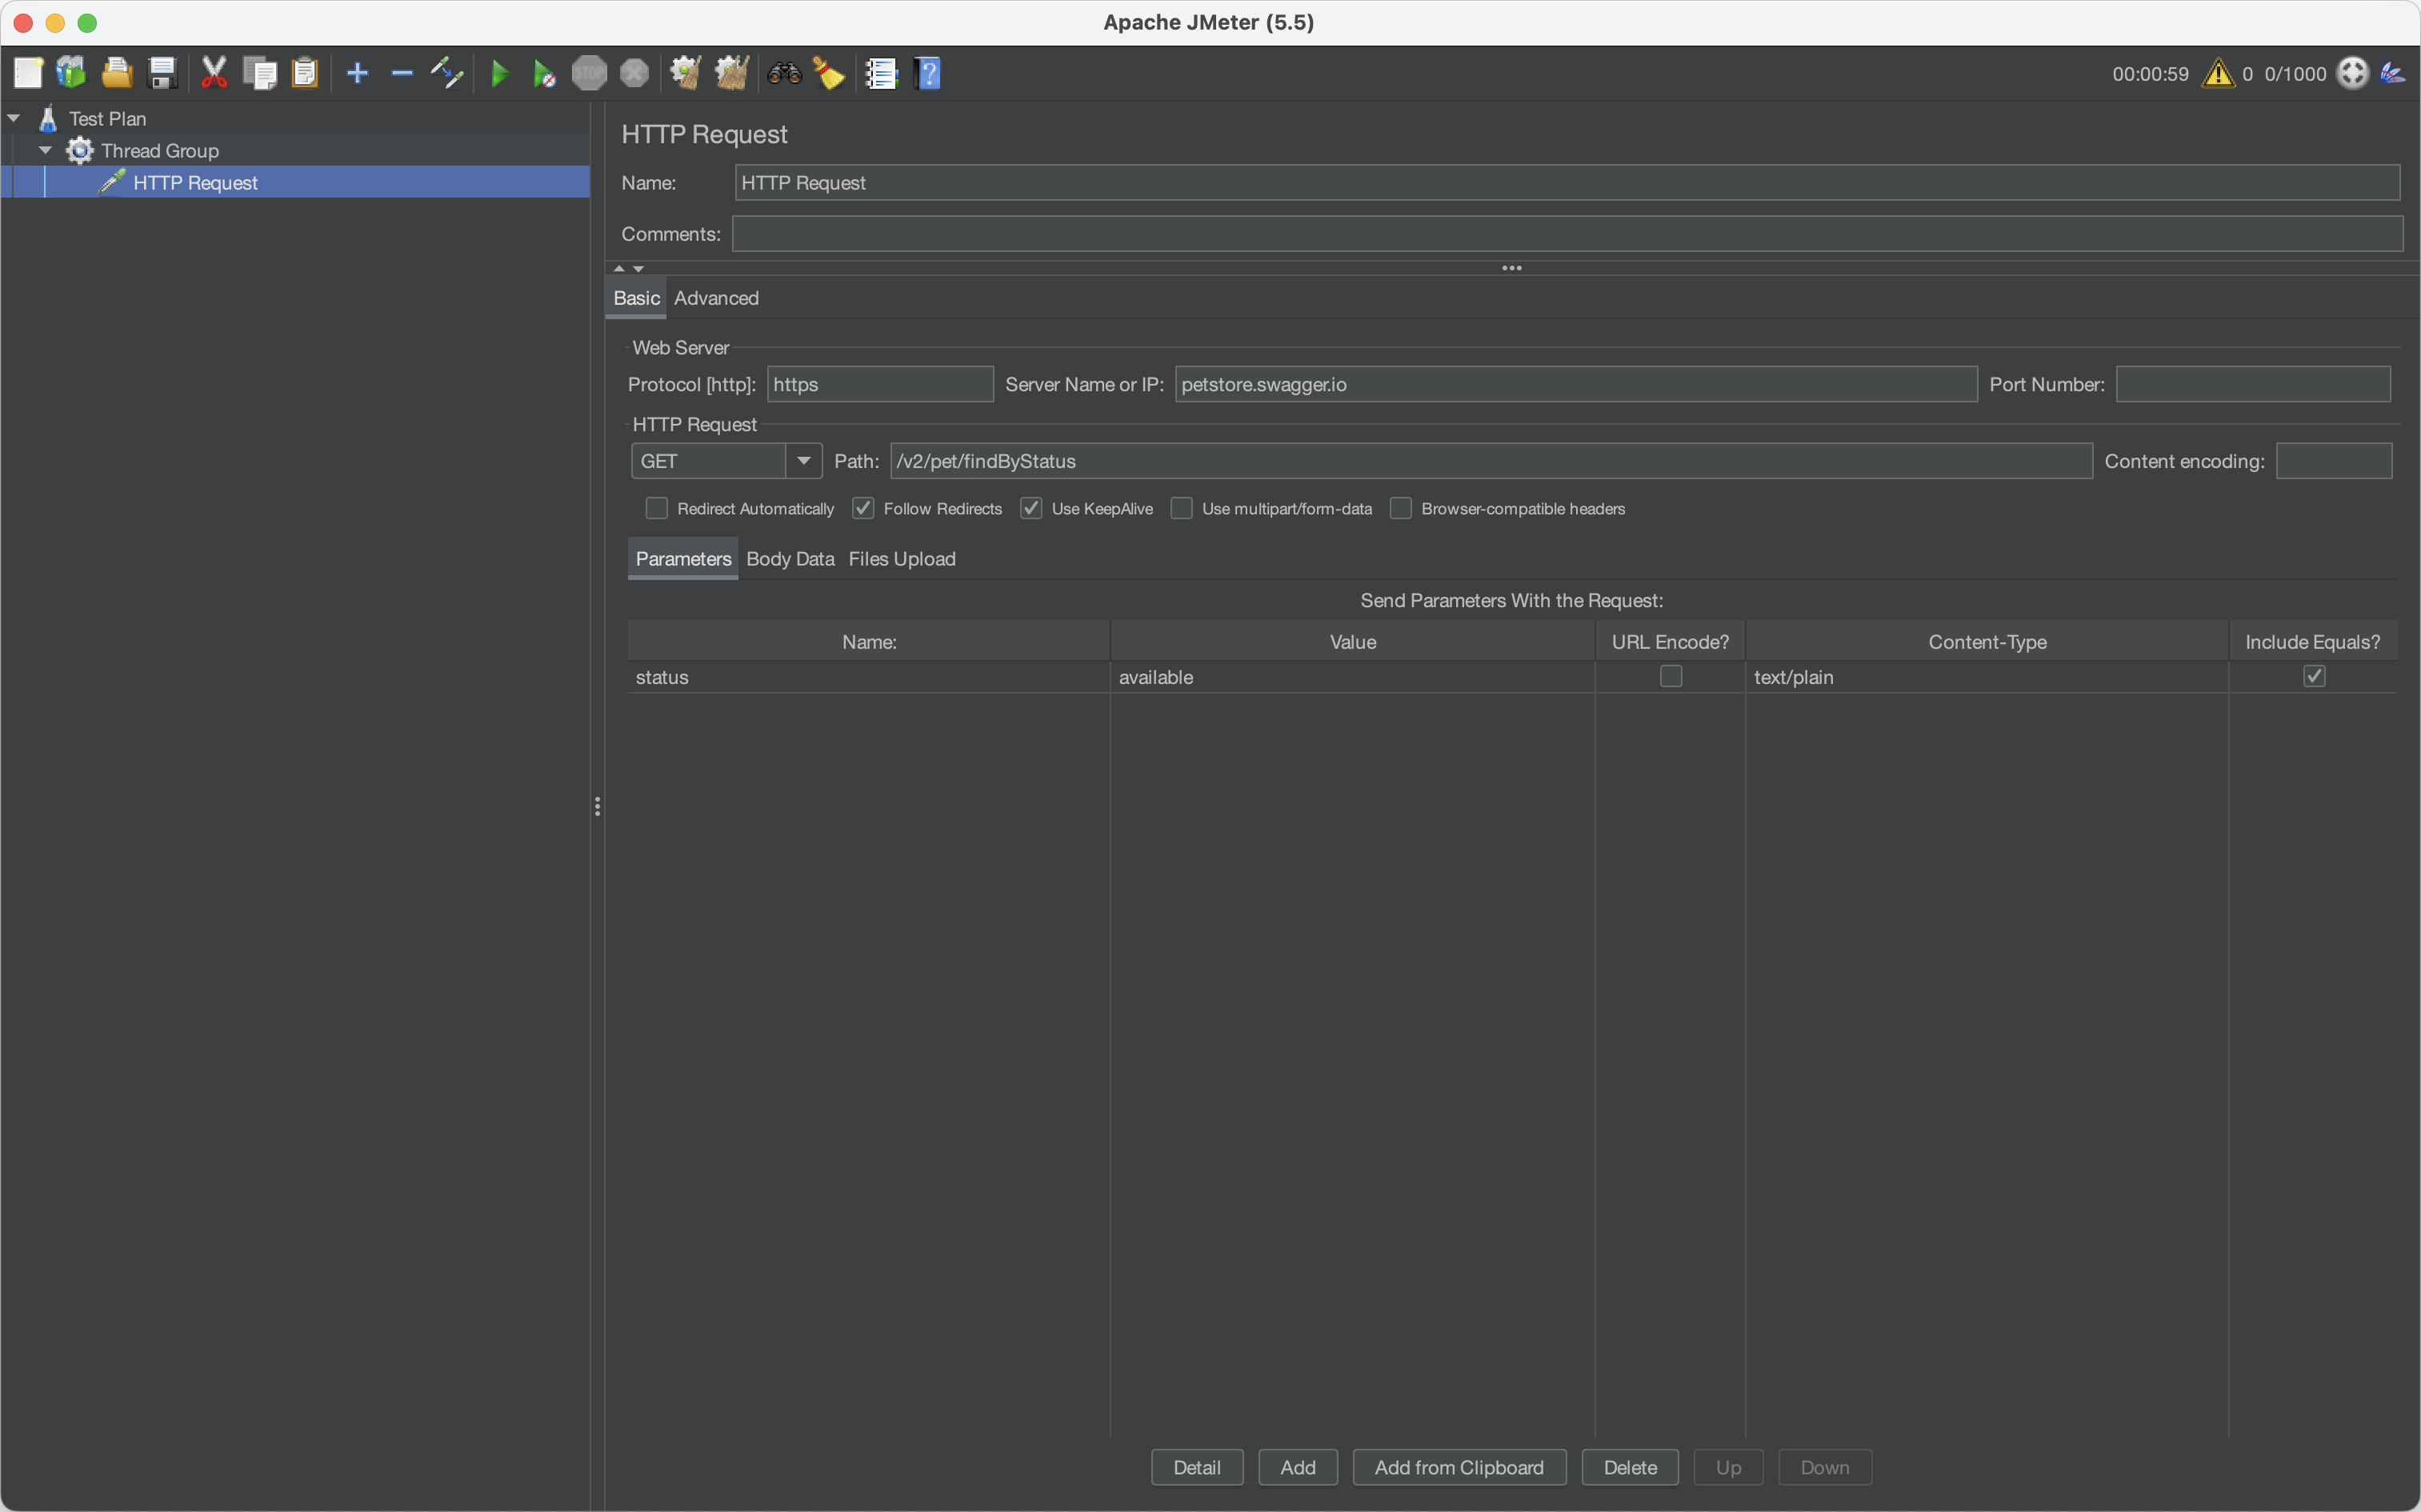Switch to the Advanced tab
2421x1512 pixels.
click(x=716, y=298)
